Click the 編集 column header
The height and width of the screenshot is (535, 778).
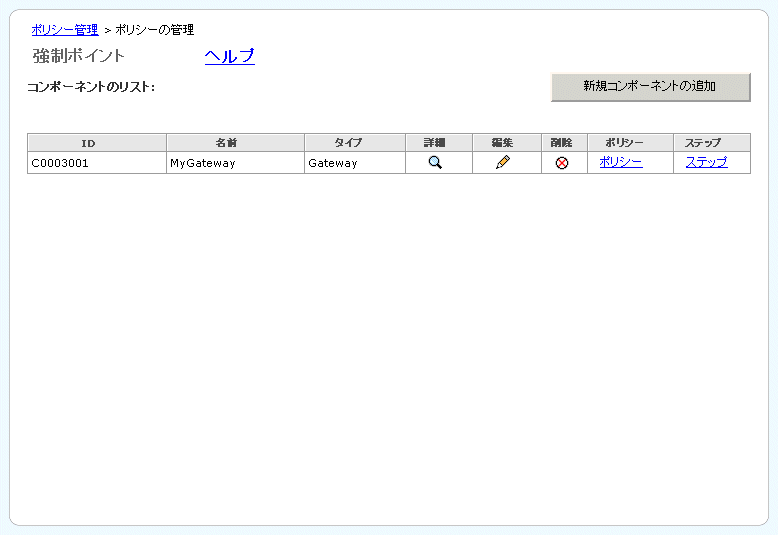(x=507, y=143)
